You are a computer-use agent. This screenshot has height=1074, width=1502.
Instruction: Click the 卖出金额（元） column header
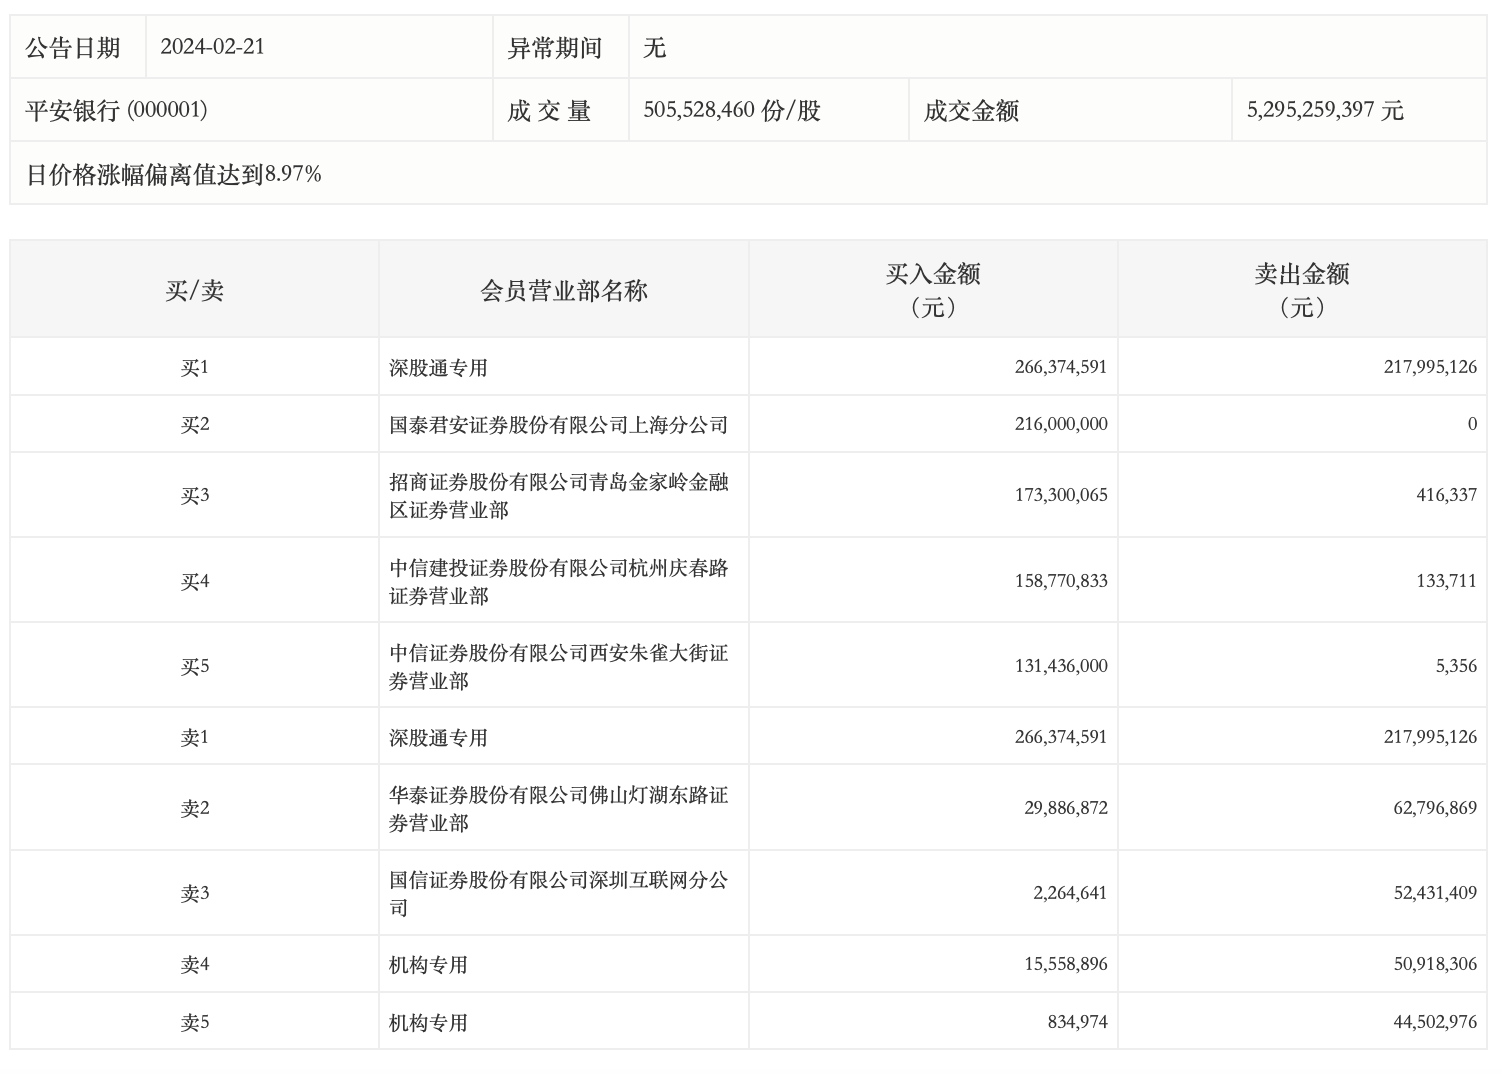[x=1301, y=290]
